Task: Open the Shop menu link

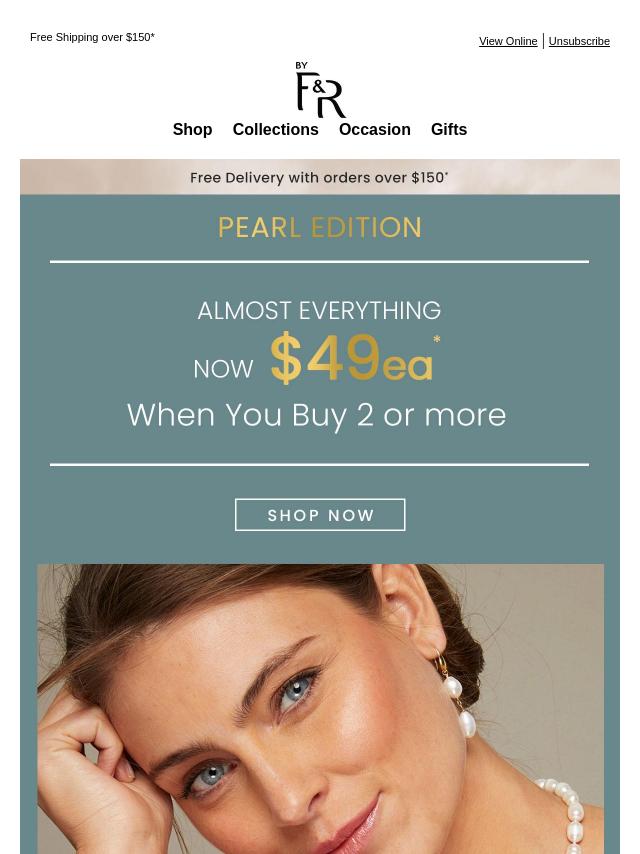Action: [x=192, y=130]
